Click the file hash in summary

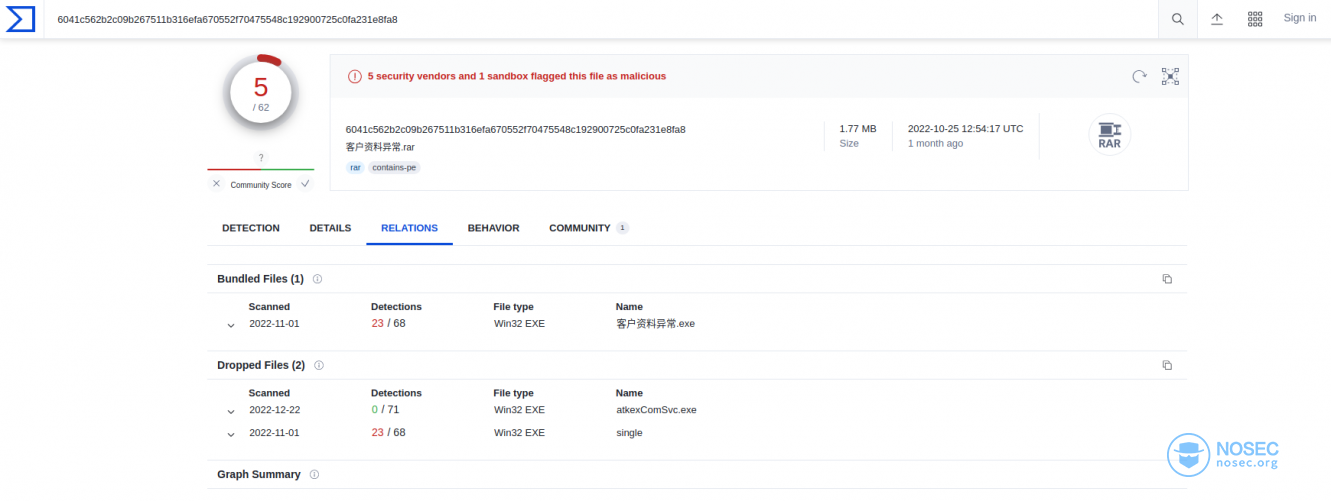pyautogui.click(x=515, y=129)
